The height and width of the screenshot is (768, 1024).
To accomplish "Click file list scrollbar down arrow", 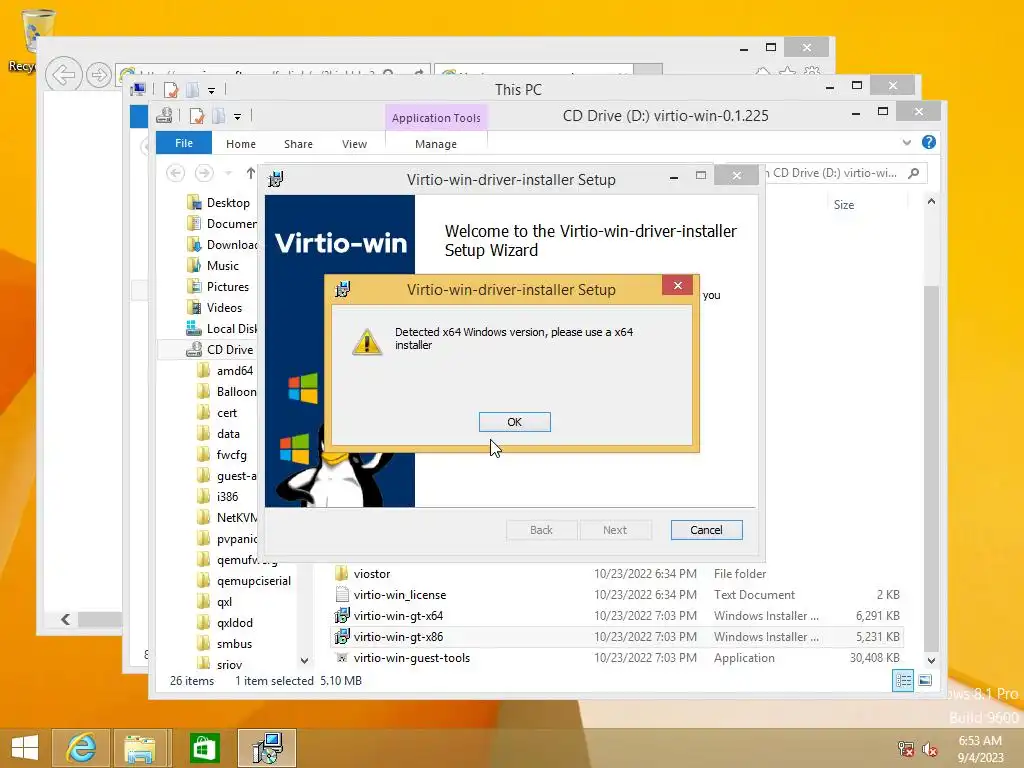I will (931, 660).
